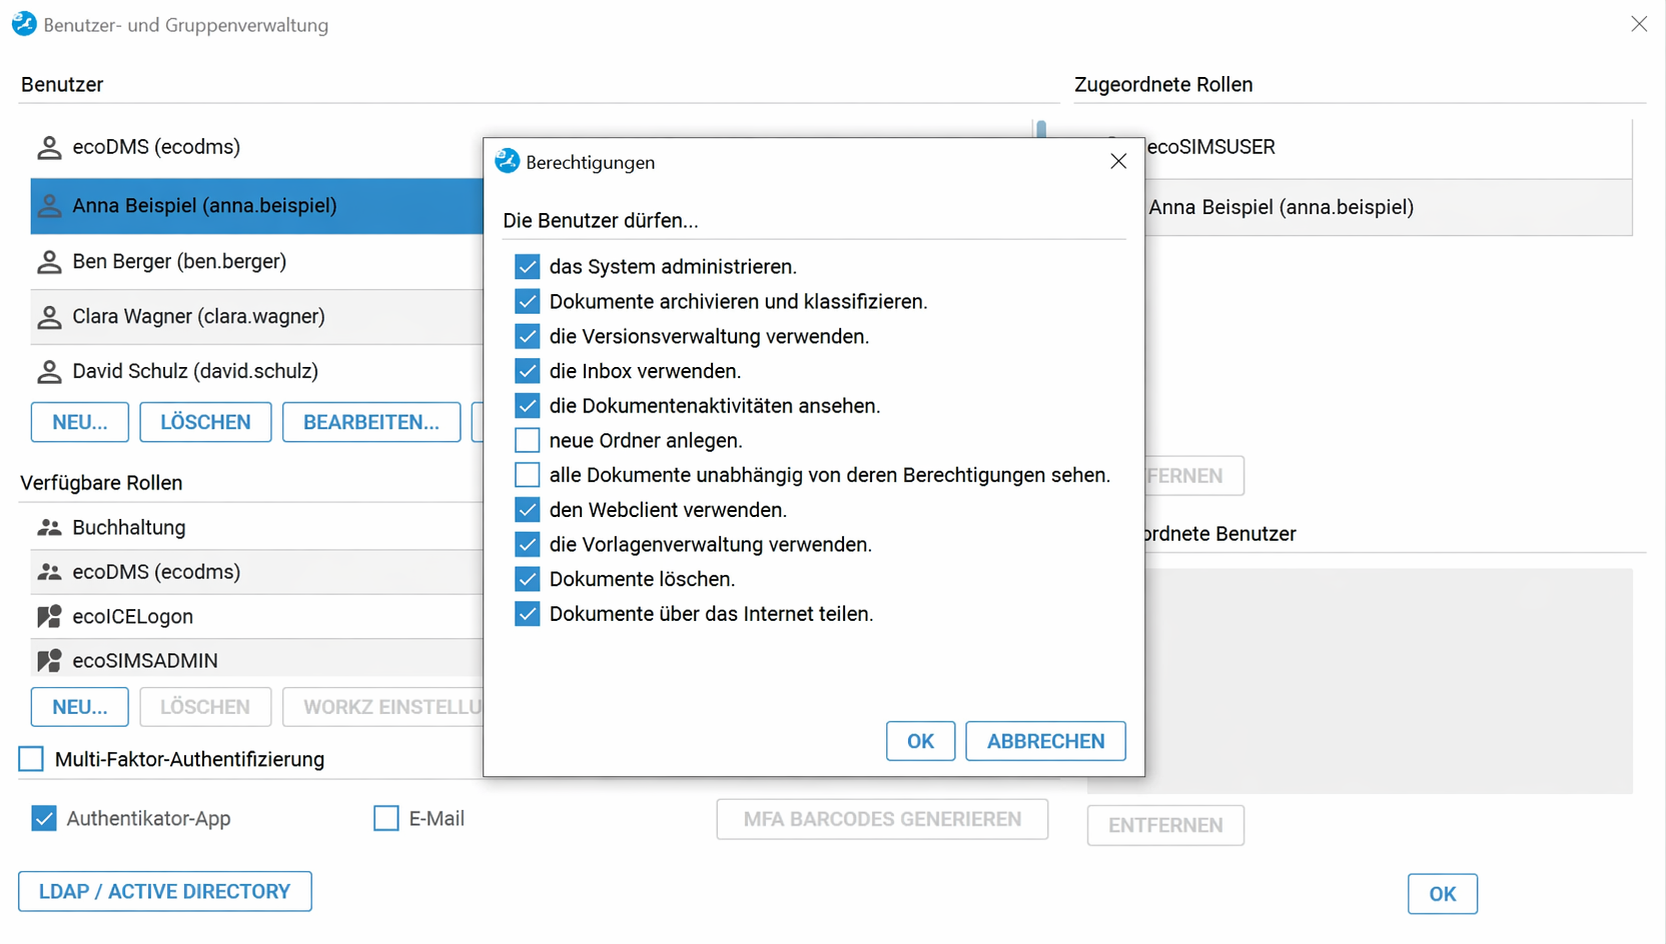
Task: Click the ecoDMS logo in Berechtigungen dialog title
Action: (508, 162)
